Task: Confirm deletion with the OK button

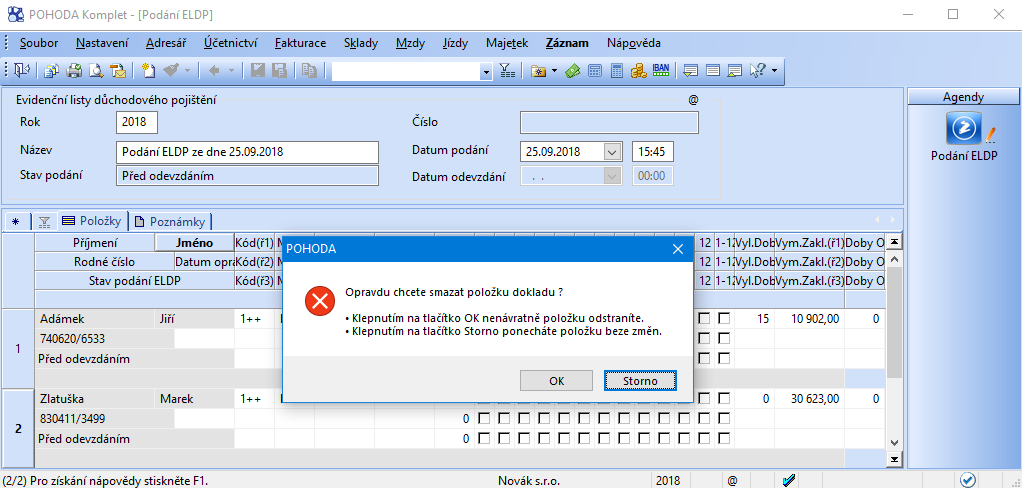Action: 557,380
